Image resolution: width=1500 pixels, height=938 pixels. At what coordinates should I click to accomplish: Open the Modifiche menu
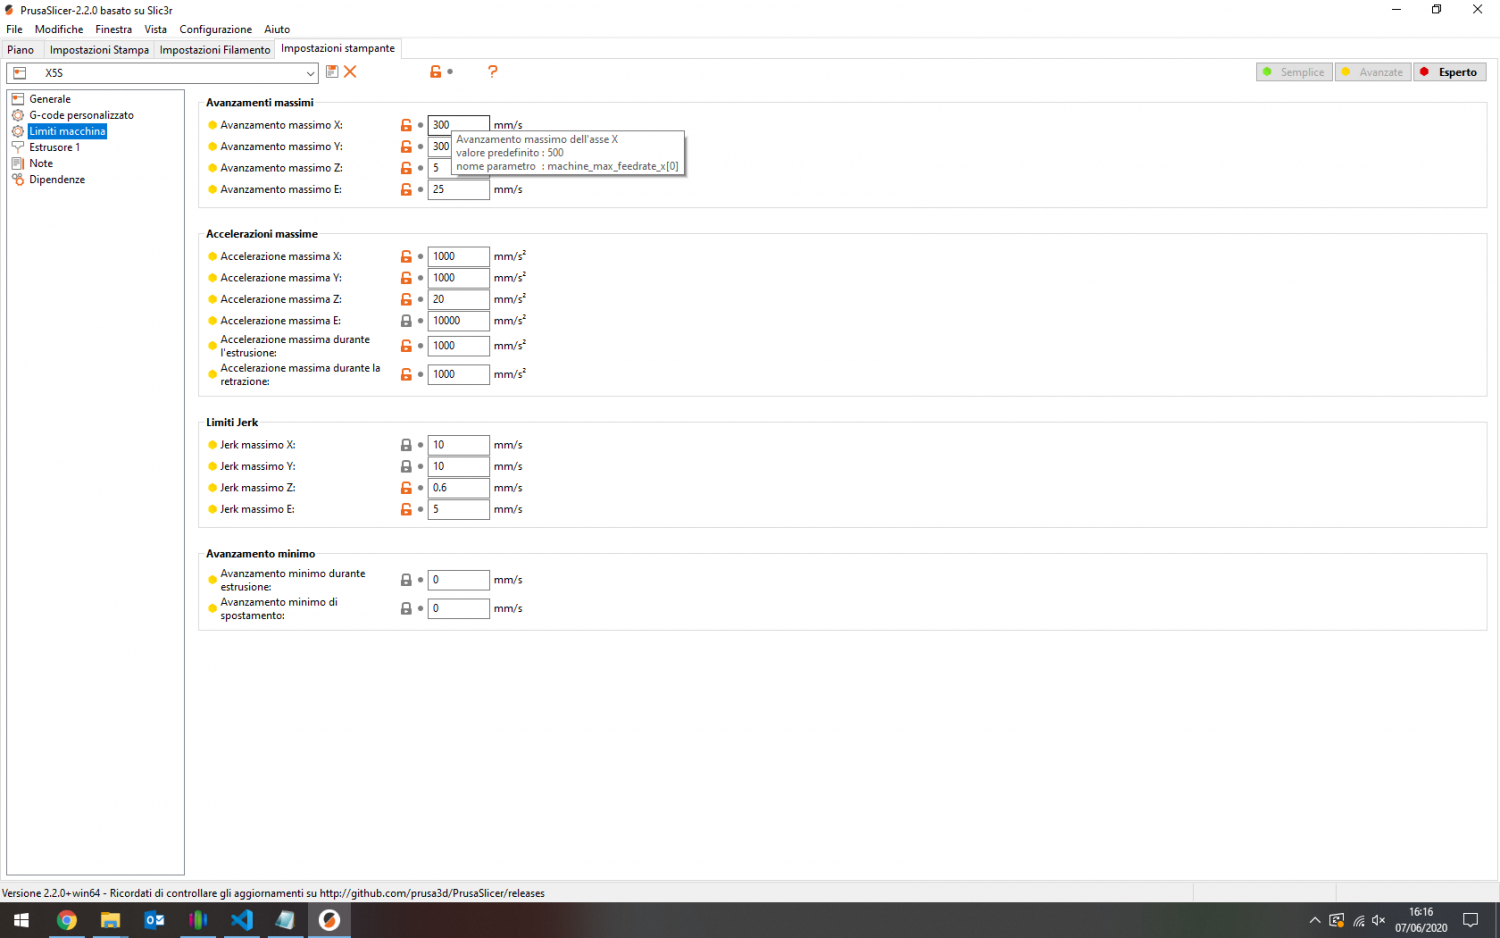59,29
